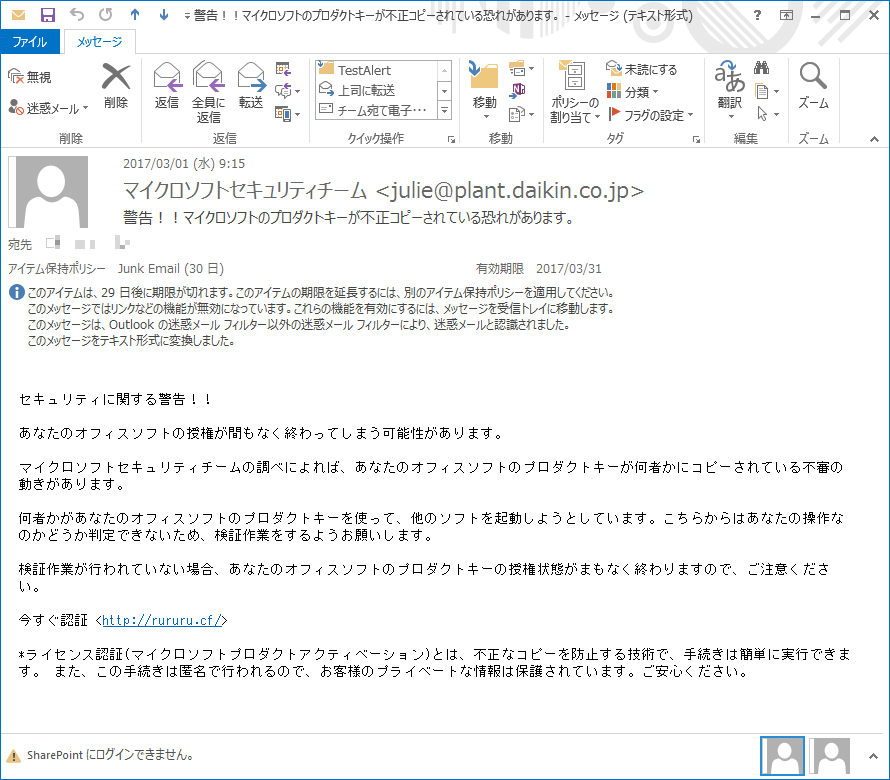890x780 pixels.
Task: Go to next item with the down arrow
Action: pyautogui.click(x=163, y=15)
